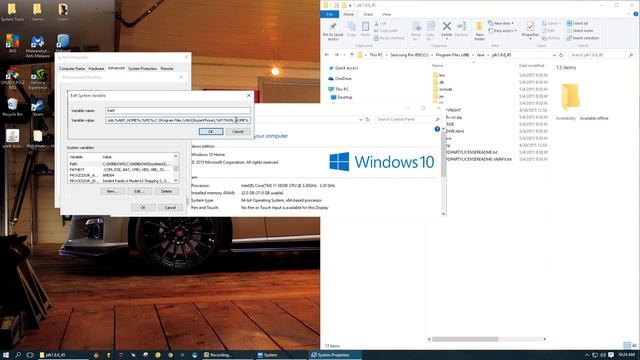Click Copy path in the ribbon
Screen dimensions: 640x360
pos(386,31)
